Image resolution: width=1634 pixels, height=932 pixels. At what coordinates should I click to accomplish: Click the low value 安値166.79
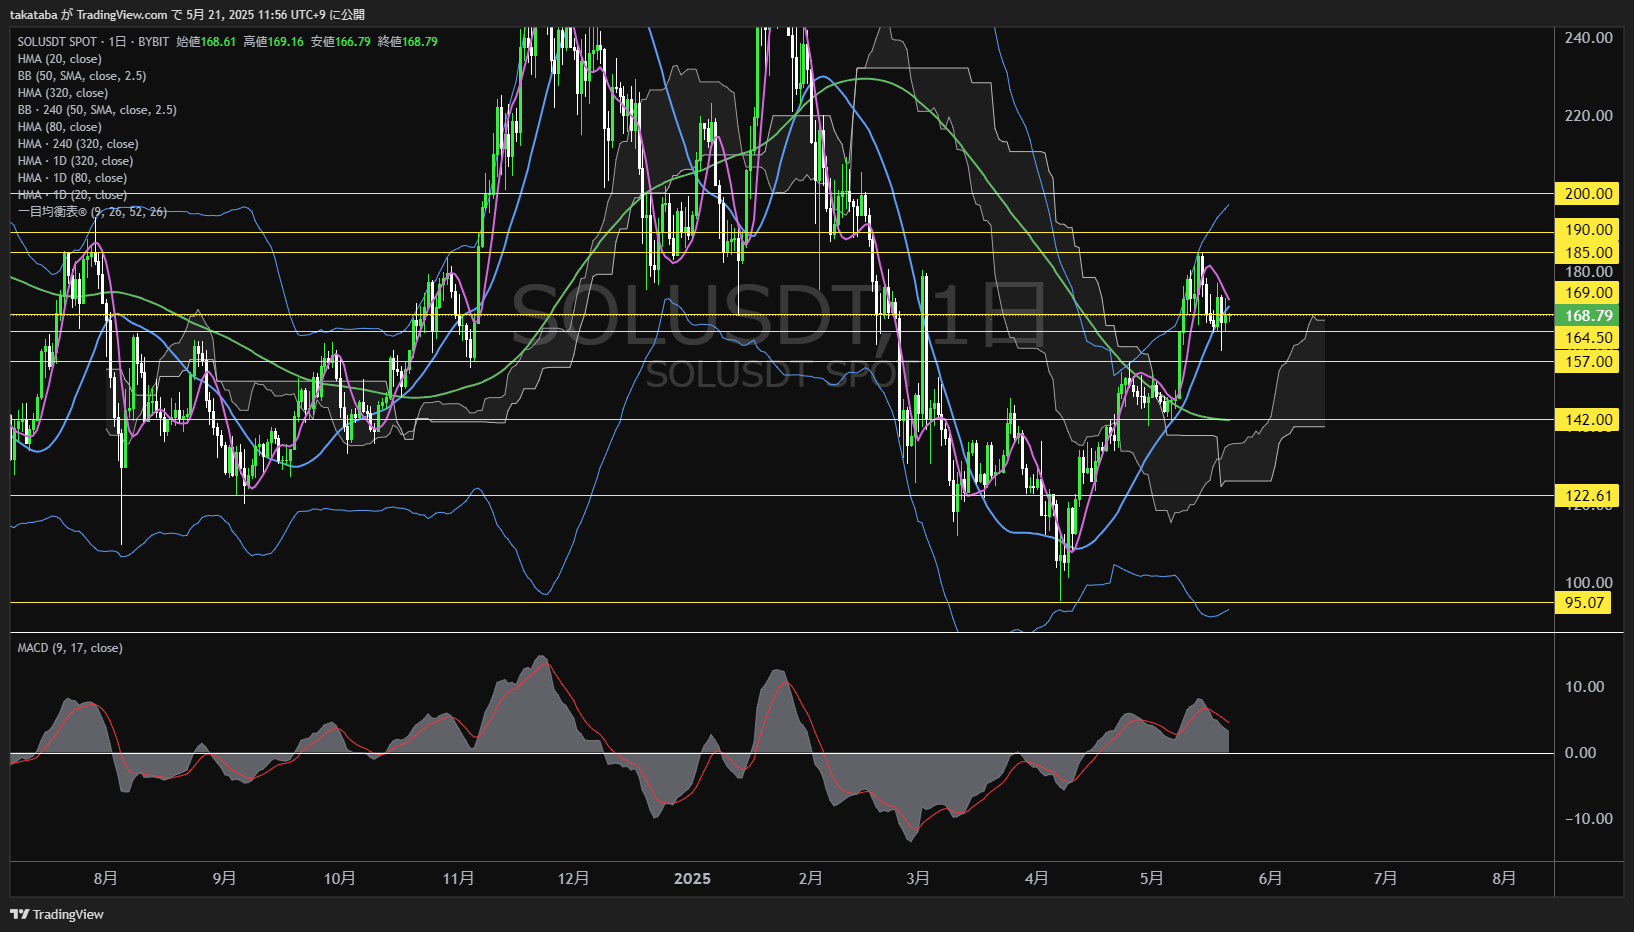pyautogui.click(x=340, y=42)
